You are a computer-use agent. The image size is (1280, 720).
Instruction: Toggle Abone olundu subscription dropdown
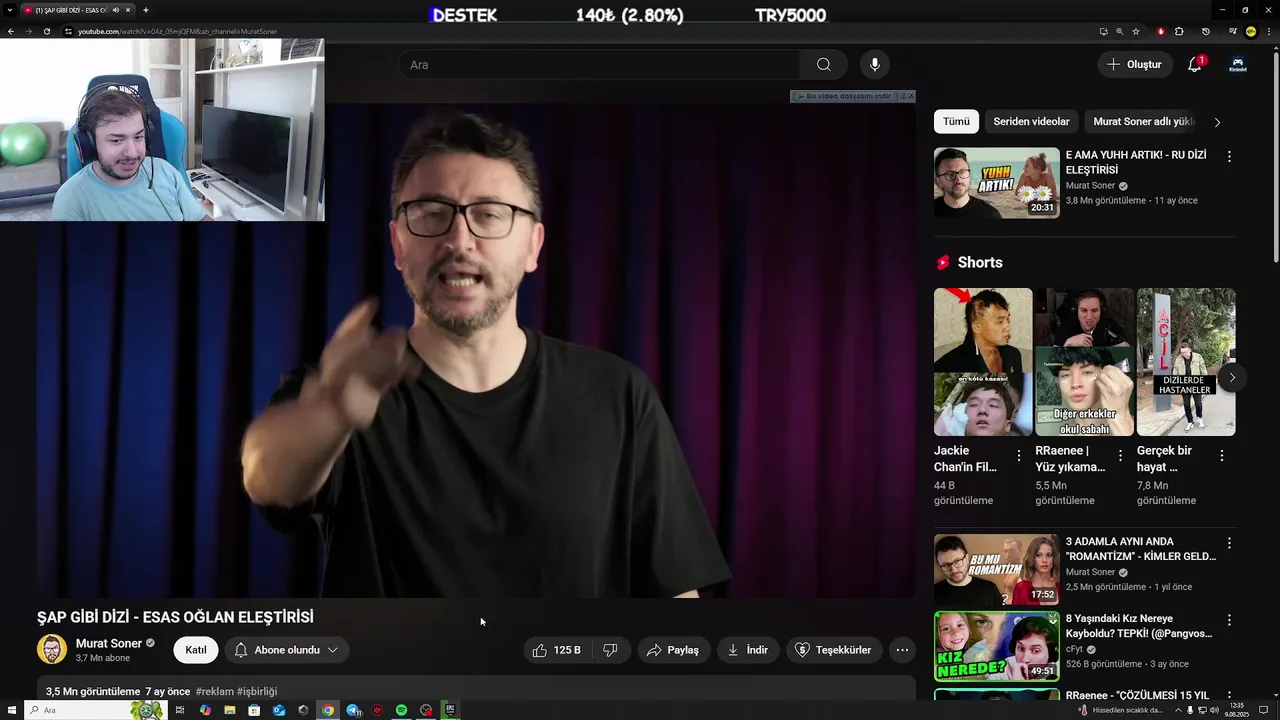pyautogui.click(x=287, y=650)
